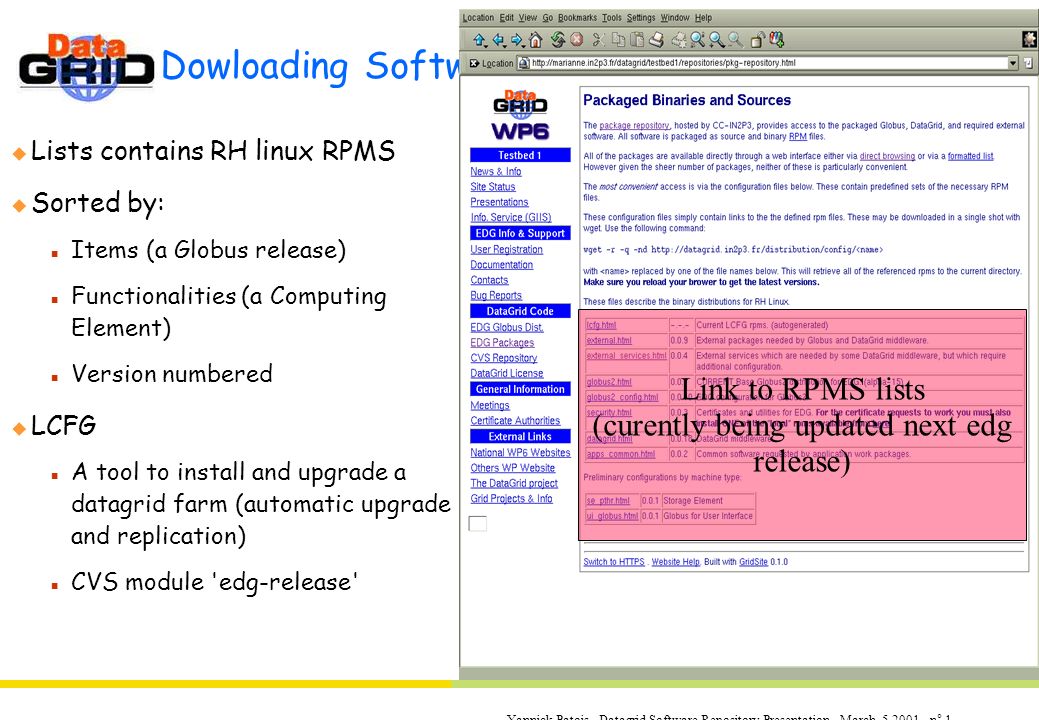Viewport: 1039px width, 720px height.
Task: Click the Go button beside location dropdown
Action: coord(1027,63)
